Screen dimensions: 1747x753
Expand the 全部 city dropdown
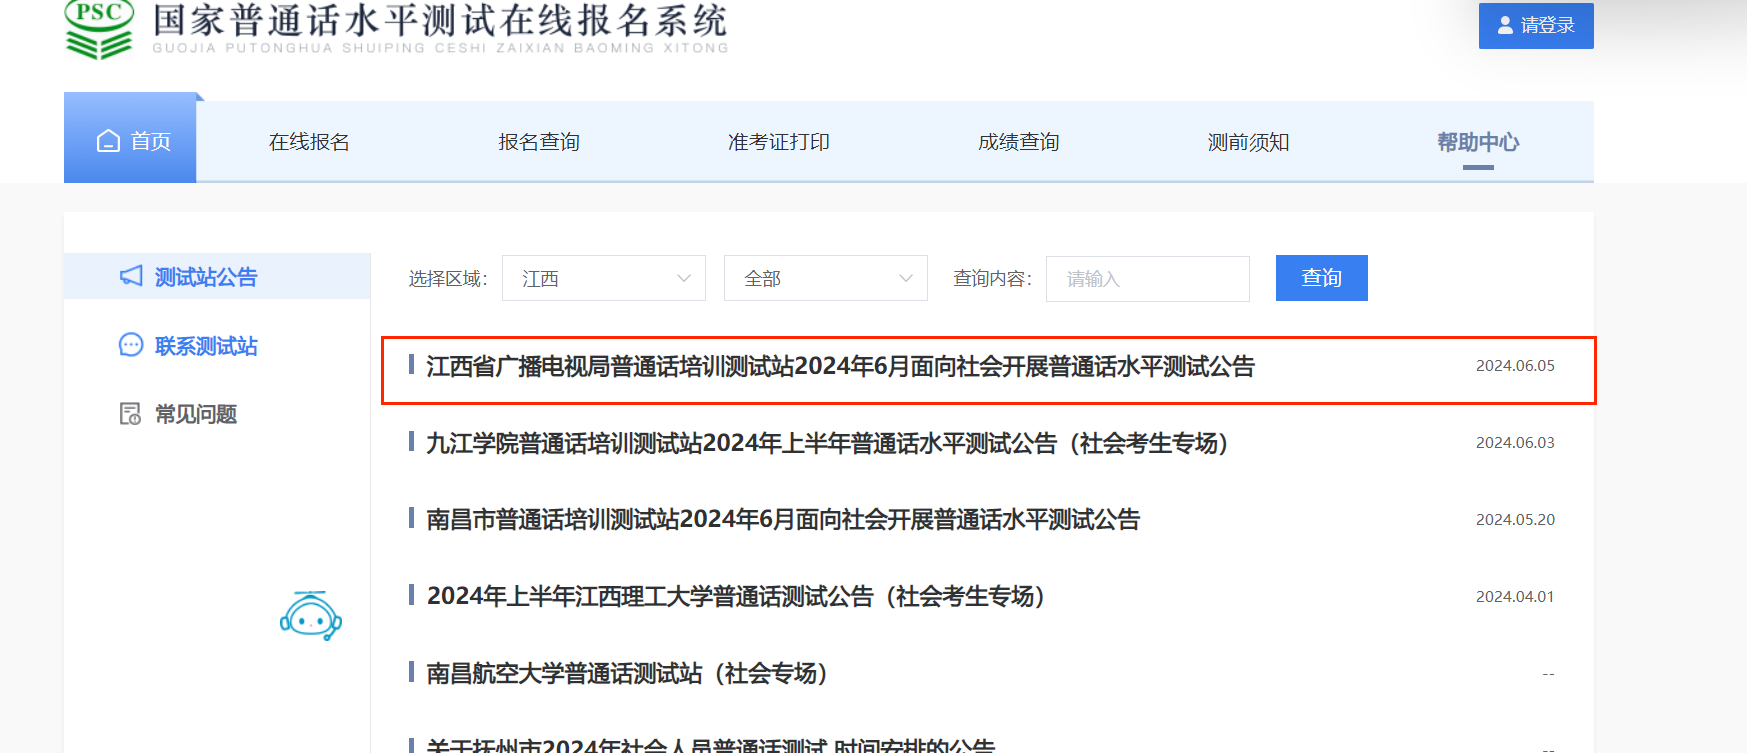click(x=826, y=278)
